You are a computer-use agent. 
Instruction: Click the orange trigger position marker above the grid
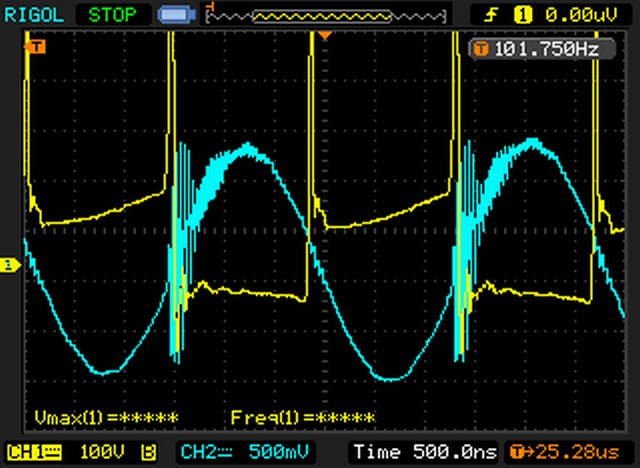pyautogui.click(x=324, y=35)
